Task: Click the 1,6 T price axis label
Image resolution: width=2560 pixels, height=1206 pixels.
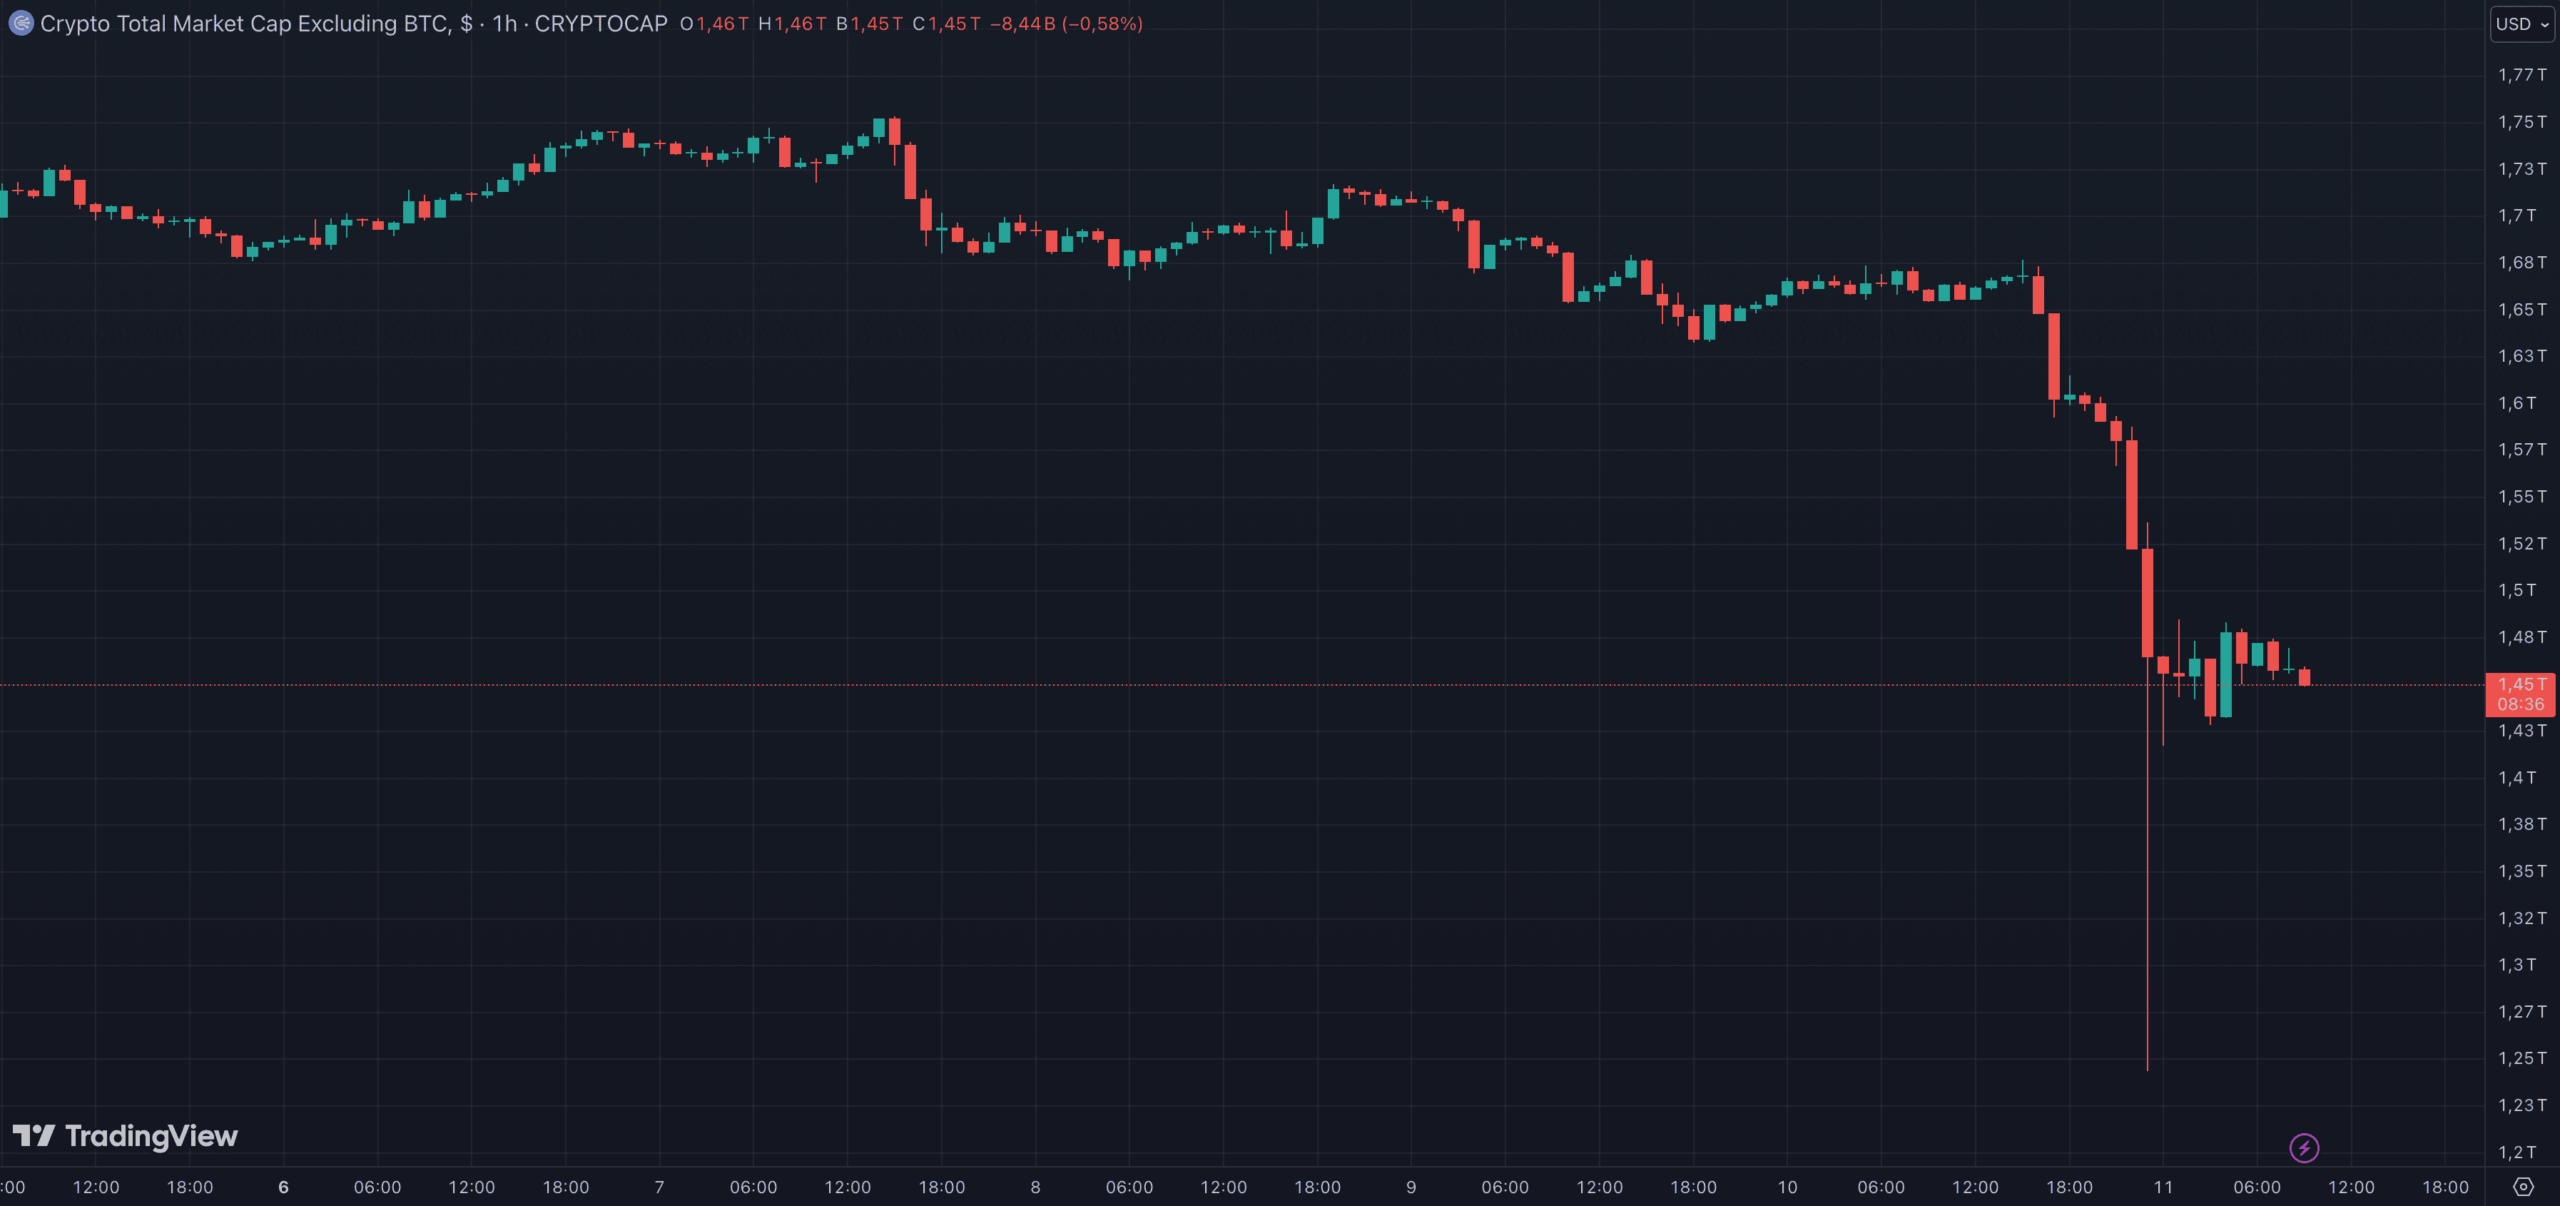Action: pos(2517,403)
